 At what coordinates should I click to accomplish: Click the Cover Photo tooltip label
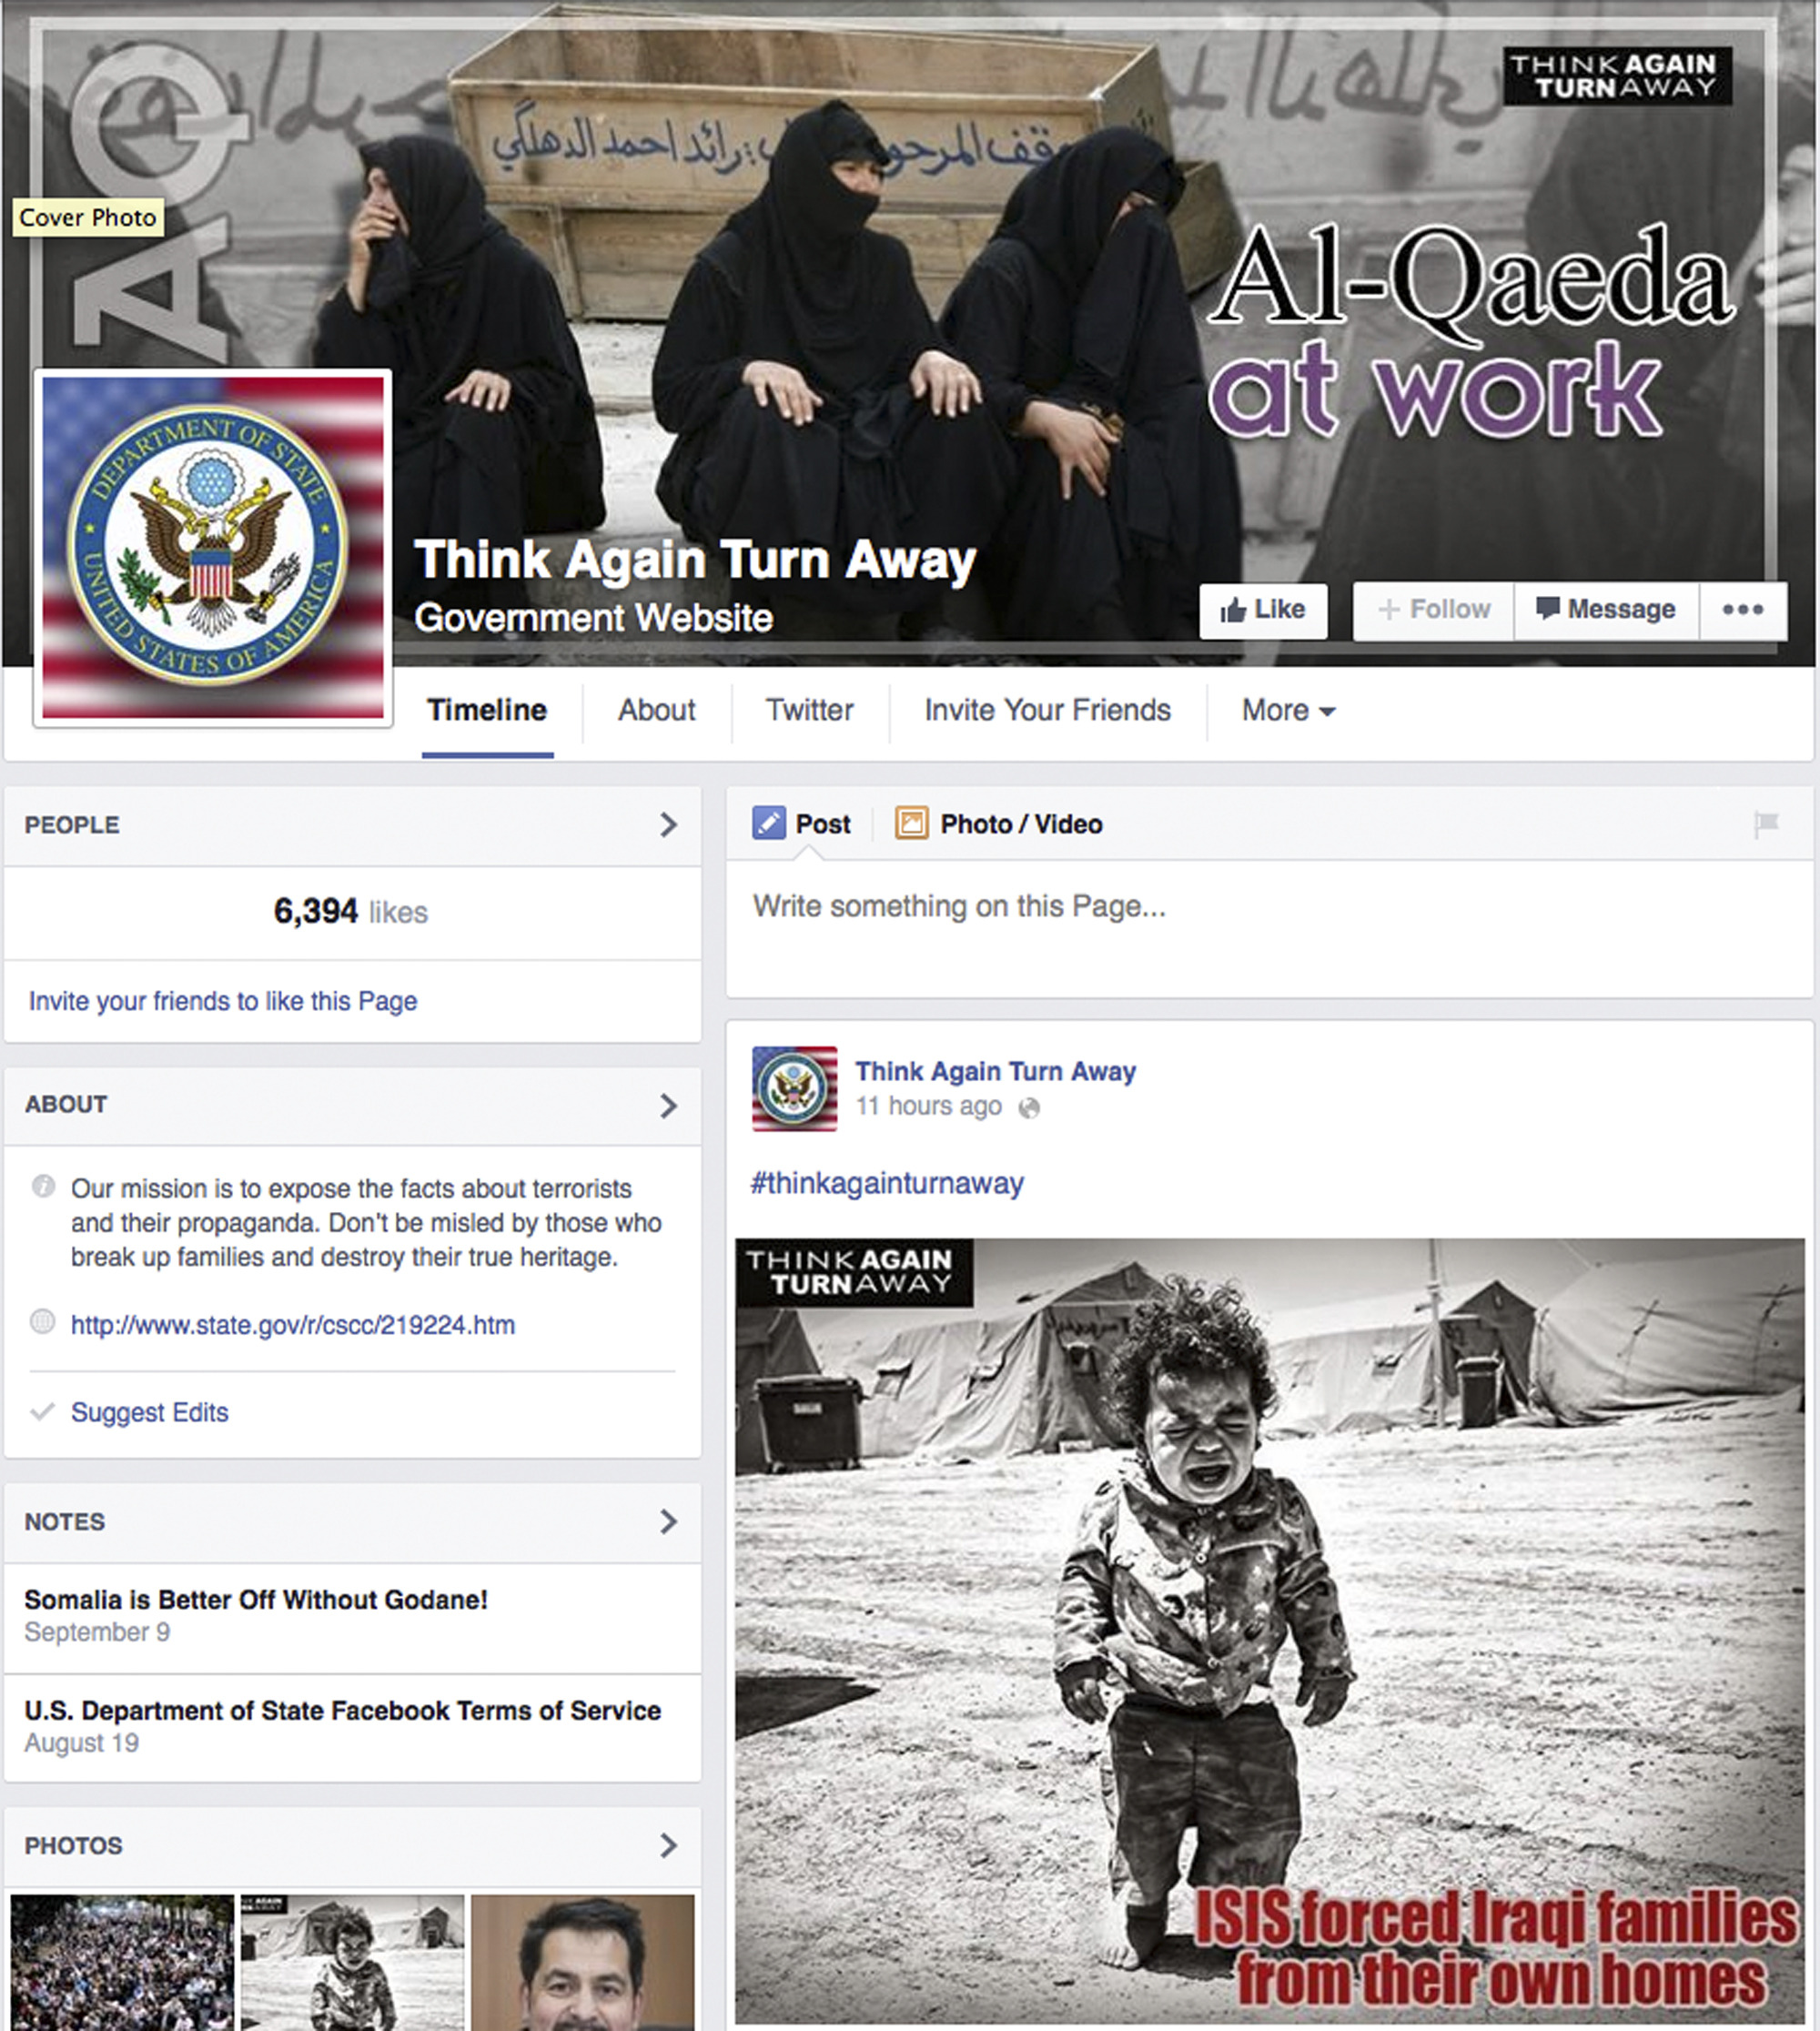click(x=88, y=218)
